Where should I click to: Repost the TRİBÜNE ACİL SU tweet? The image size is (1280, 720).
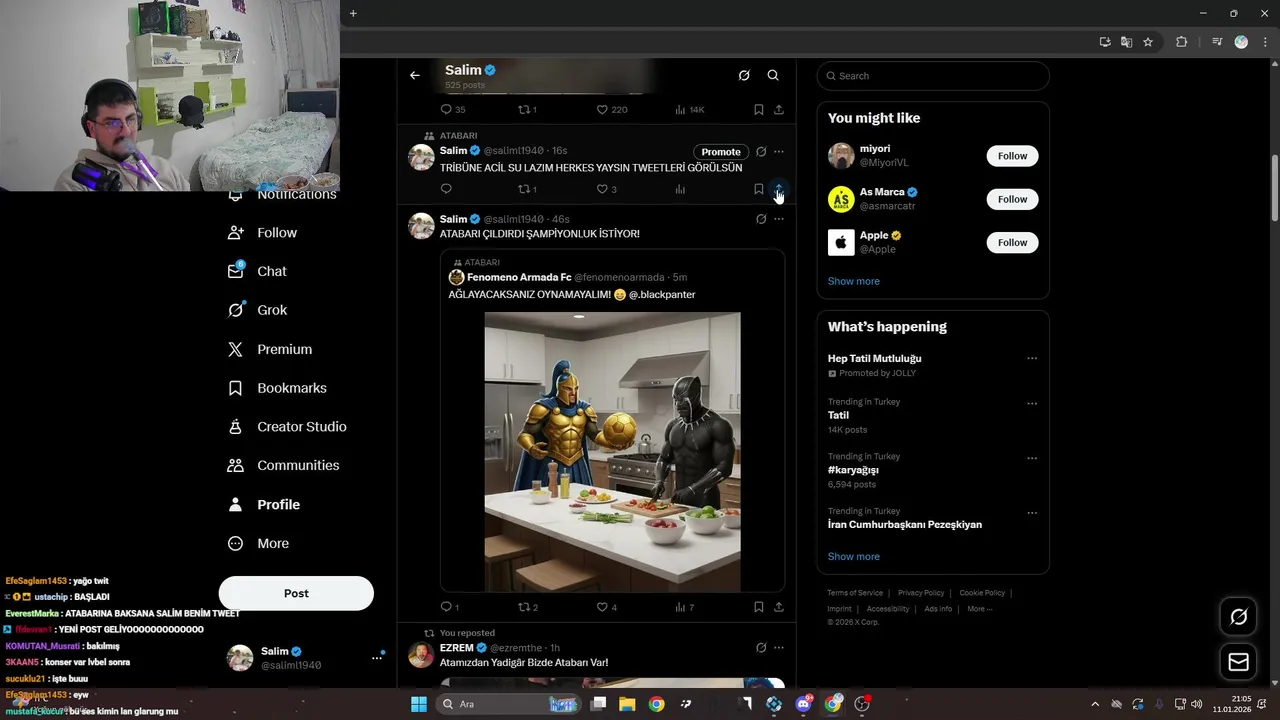527,189
